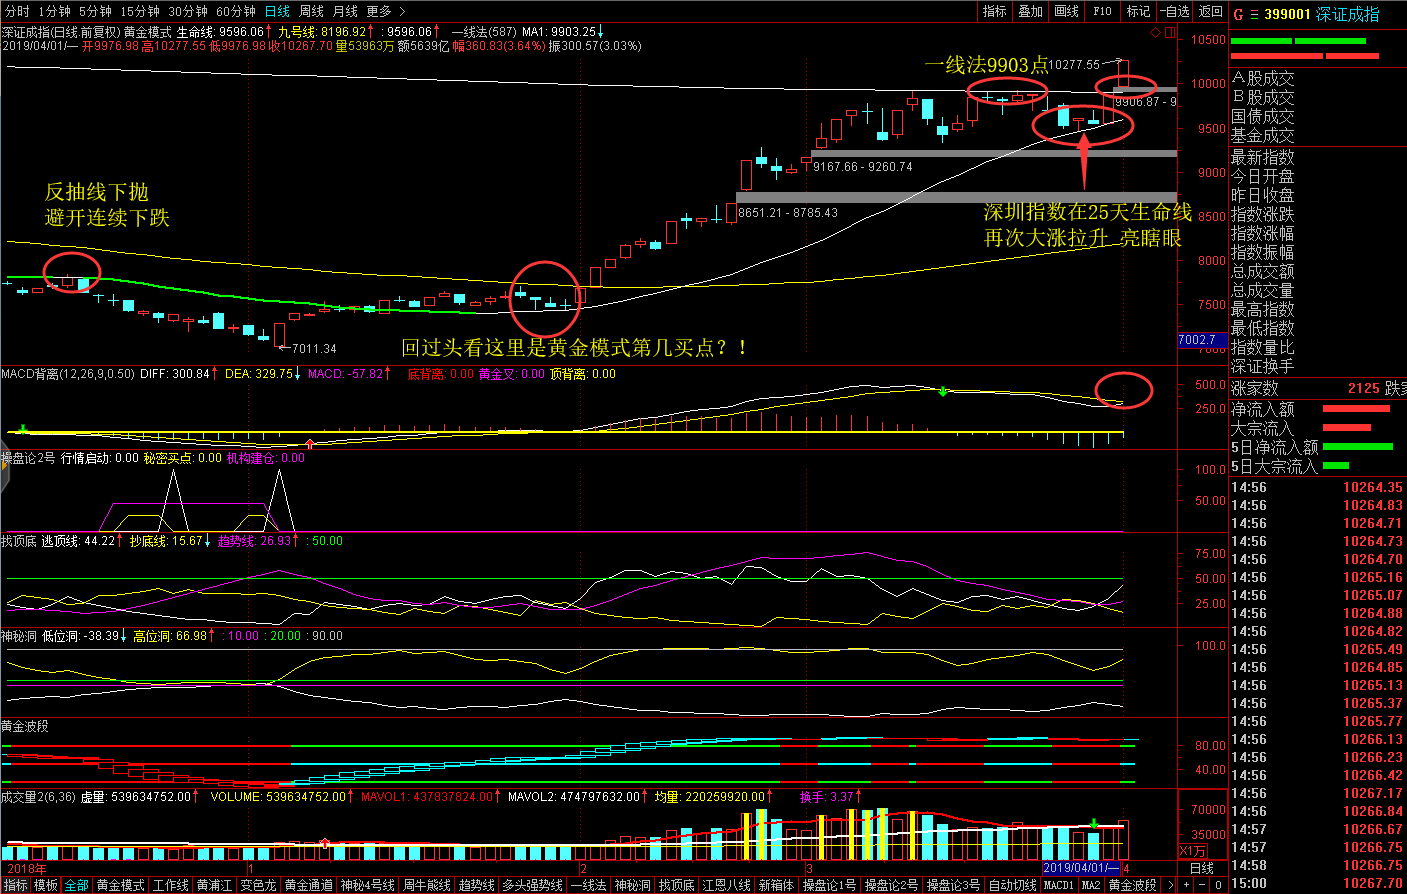Select the 30分钟 period
Image resolution: width=1407 pixels, height=894 pixels.
pyautogui.click(x=188, y=11)
